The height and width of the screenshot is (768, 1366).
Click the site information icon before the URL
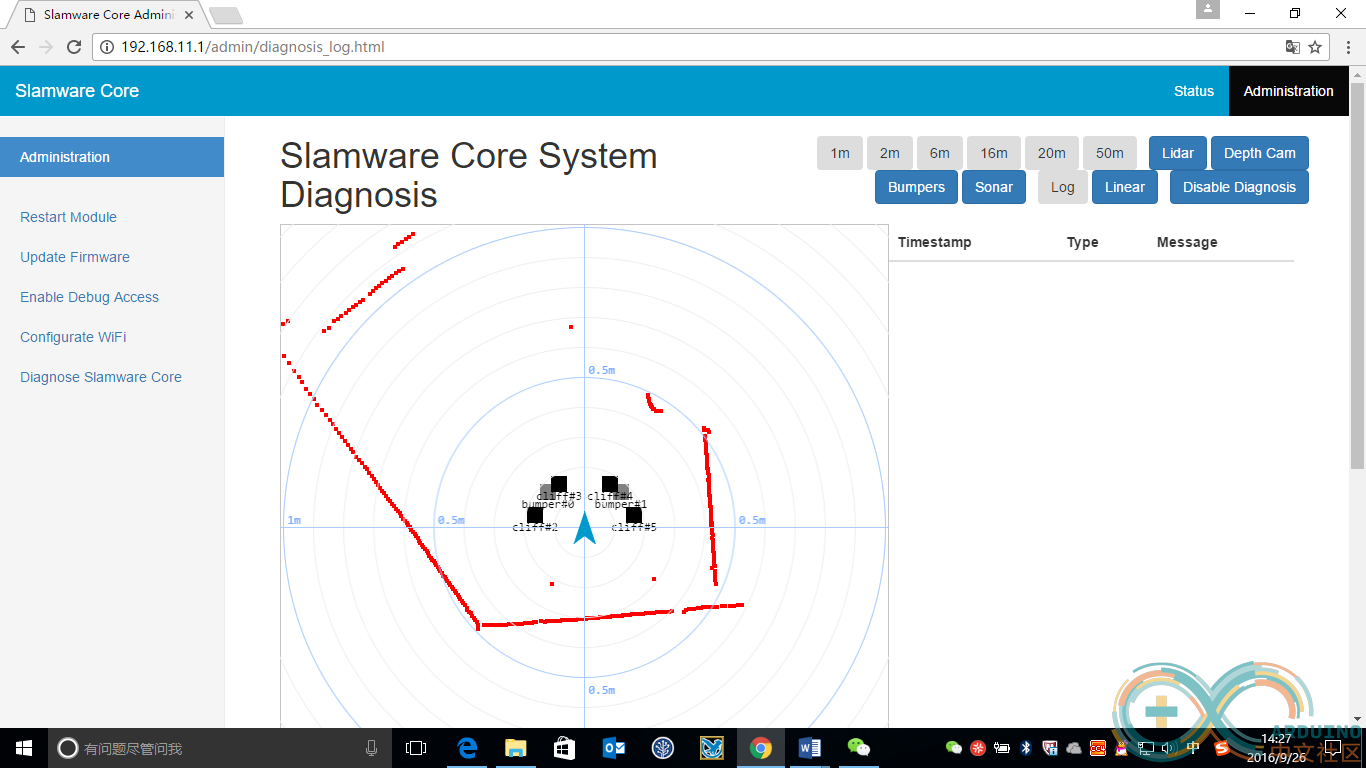tap(108, 47)
